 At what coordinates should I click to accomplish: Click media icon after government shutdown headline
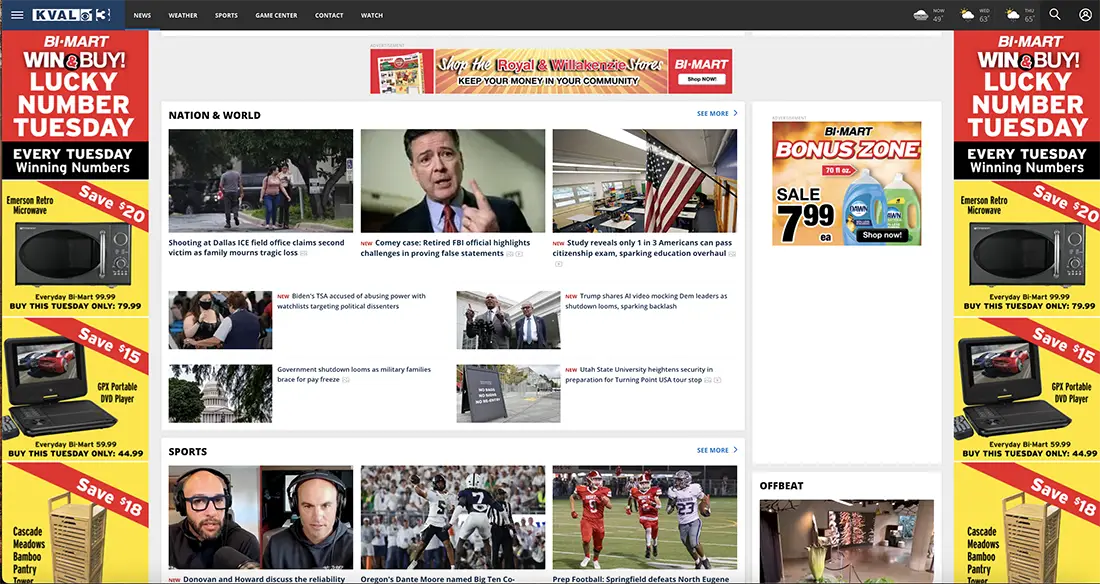[x=346, y=380]
